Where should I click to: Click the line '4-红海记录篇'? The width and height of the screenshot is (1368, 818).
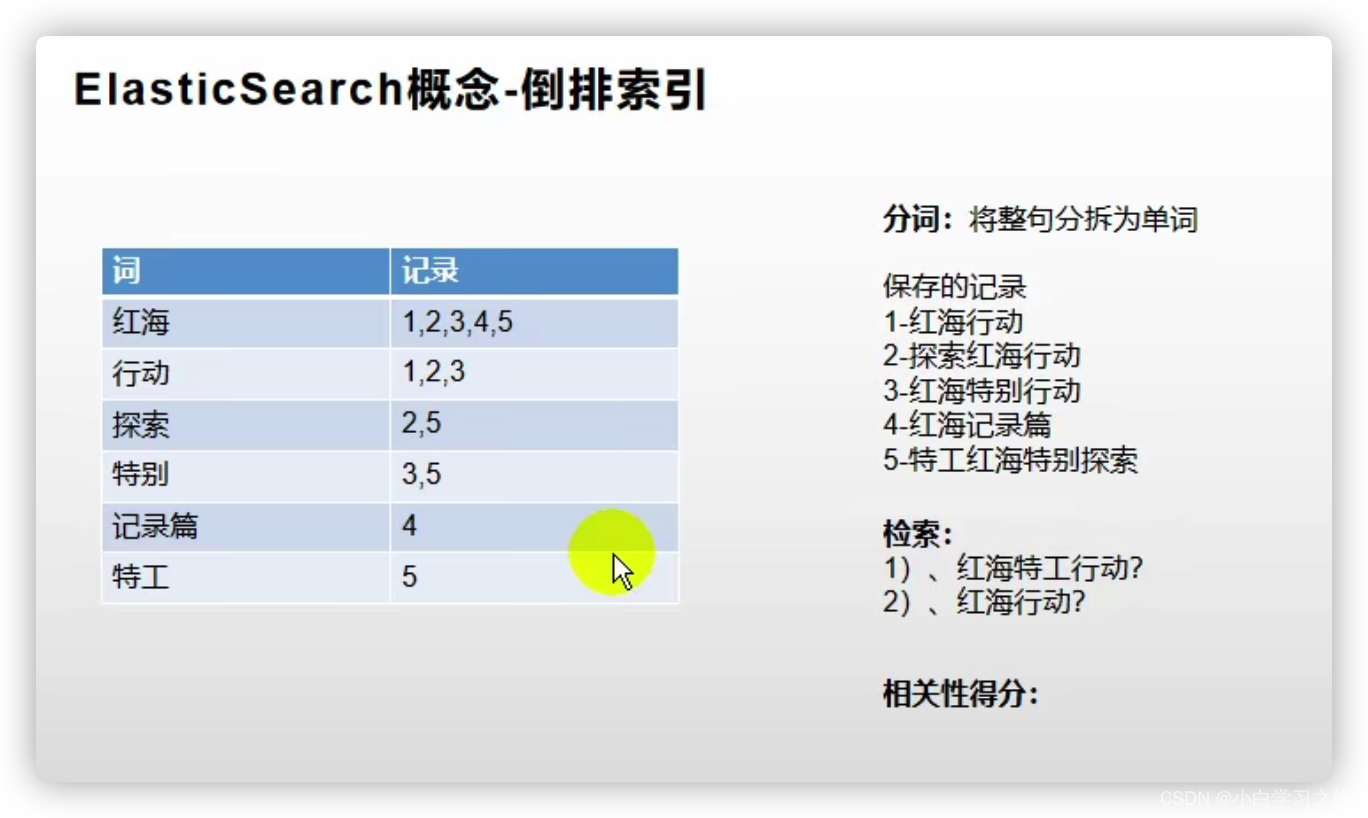click(967, 425)
